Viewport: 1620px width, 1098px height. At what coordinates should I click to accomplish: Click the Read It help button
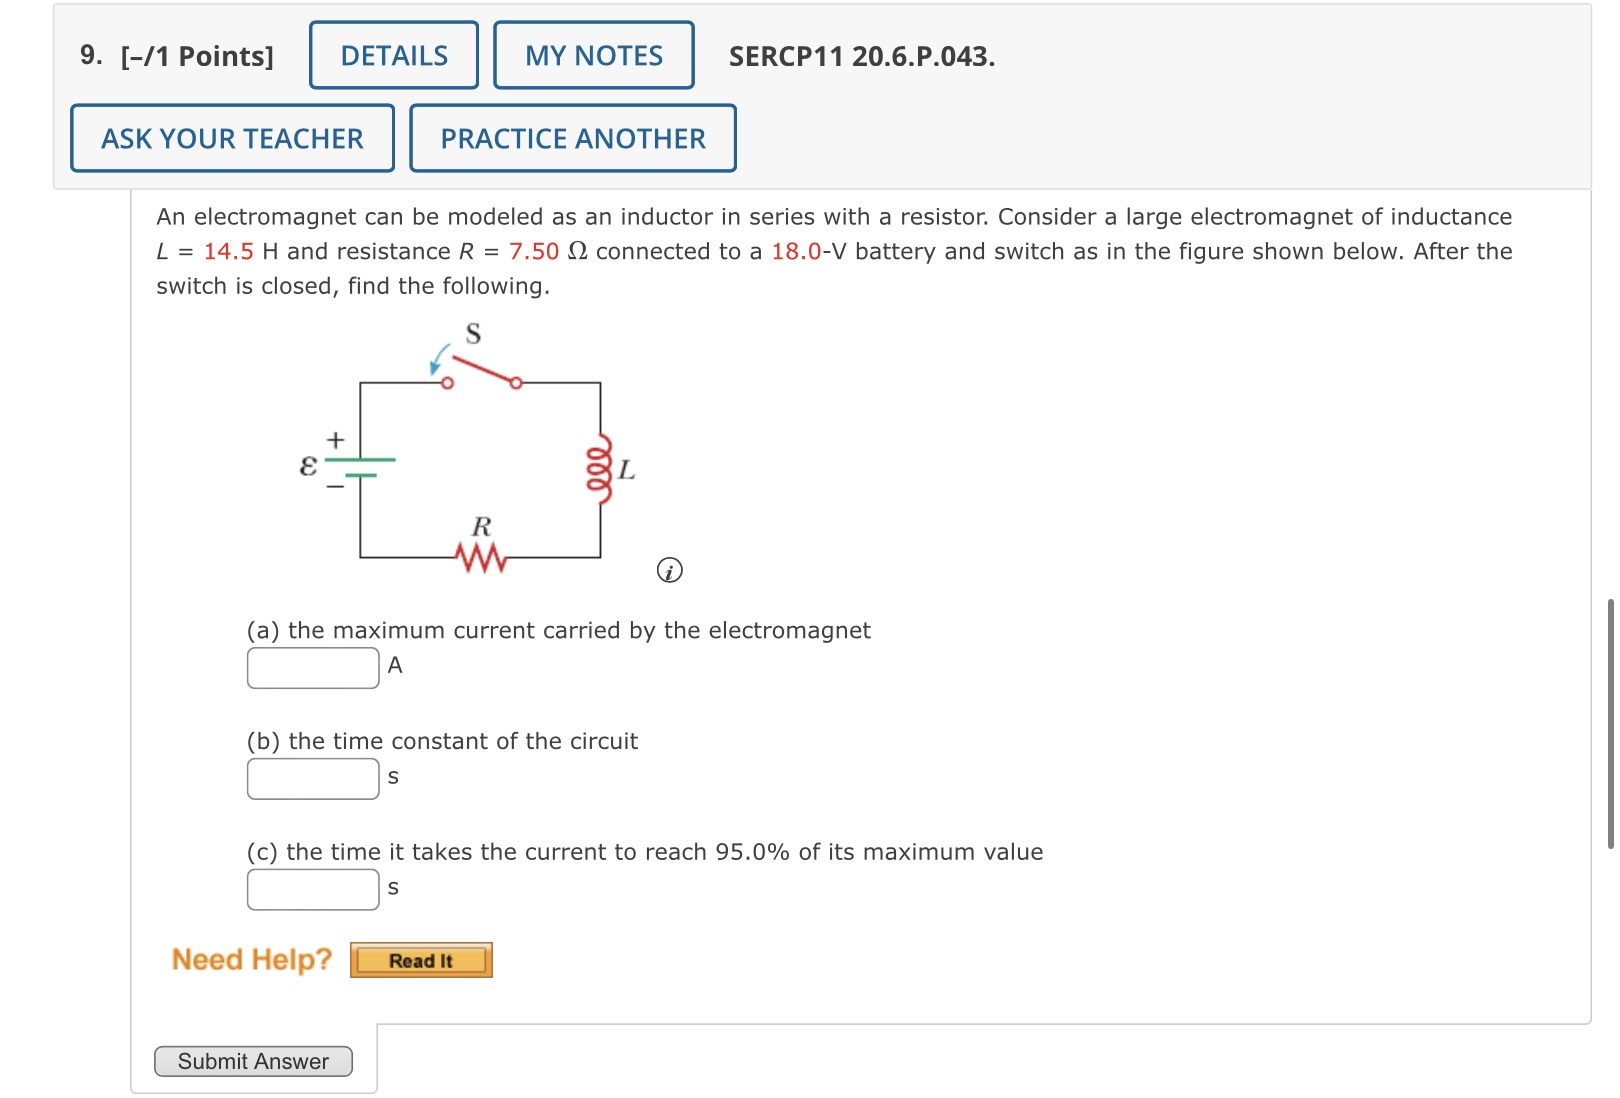pyautogui.click(x=421, y=959)
